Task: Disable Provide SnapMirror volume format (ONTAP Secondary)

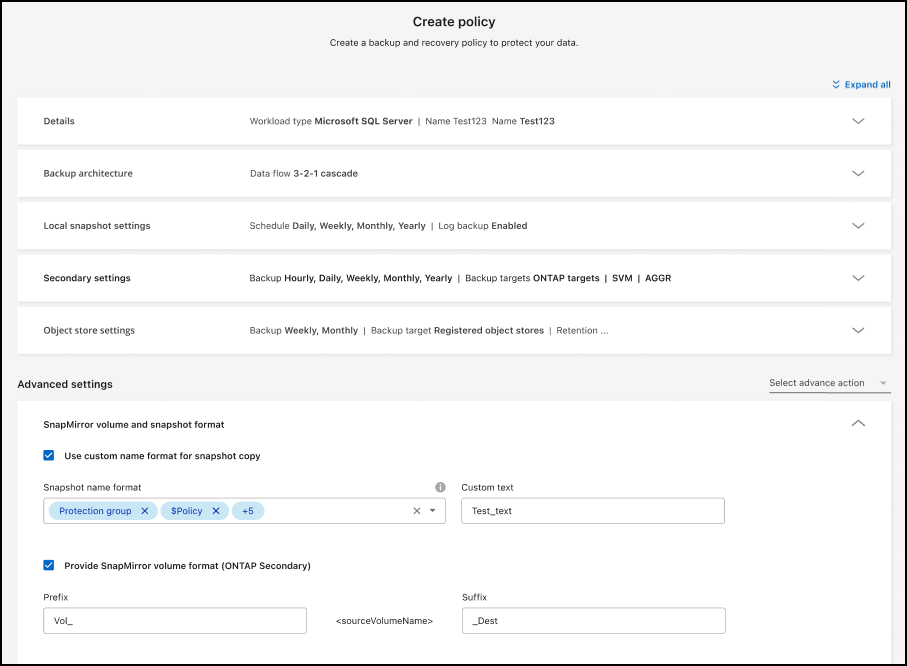Action: coord(49,565)
